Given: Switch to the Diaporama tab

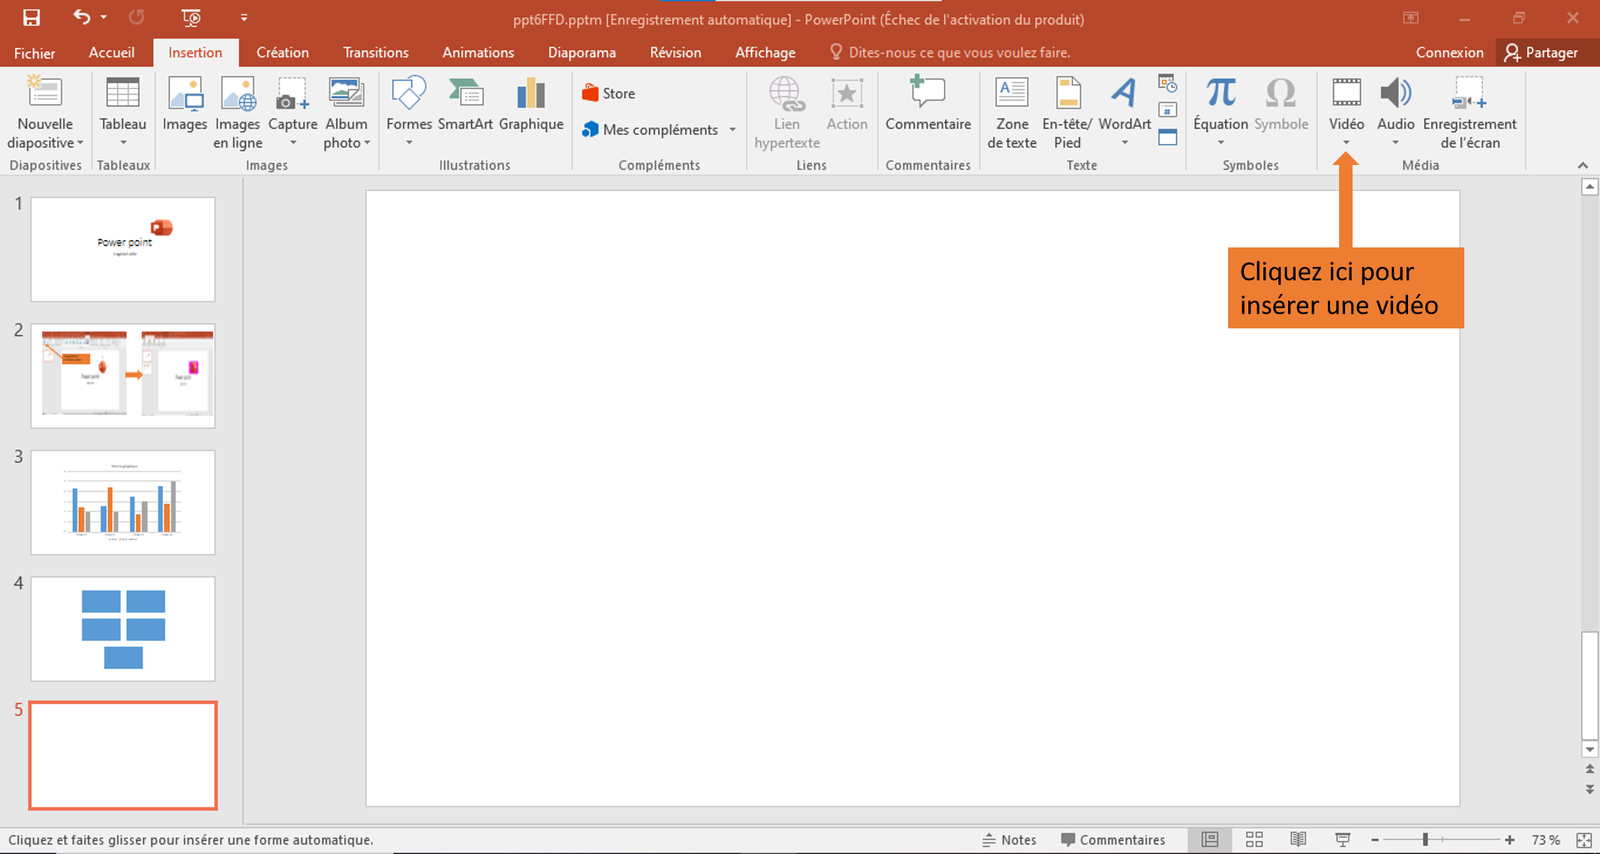Looking at the screenshot, I should click(582, 53).
